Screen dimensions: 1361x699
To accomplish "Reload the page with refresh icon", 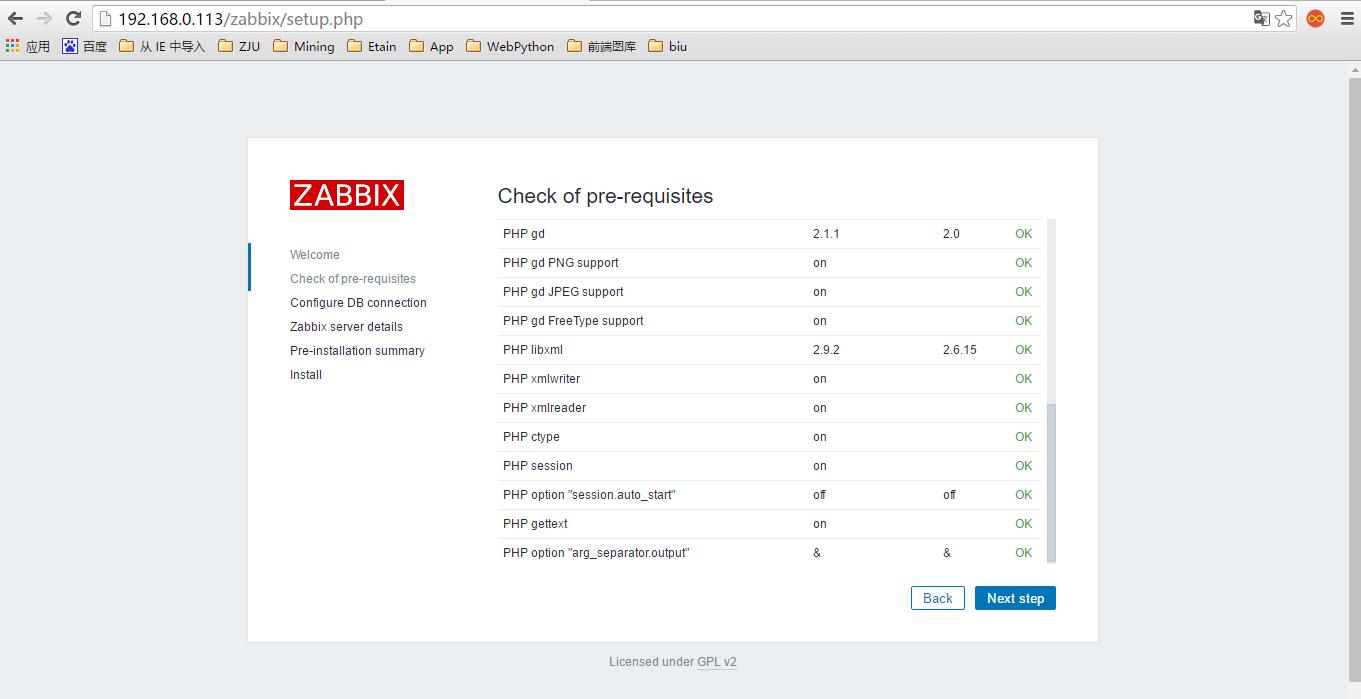I will point(73,18).
